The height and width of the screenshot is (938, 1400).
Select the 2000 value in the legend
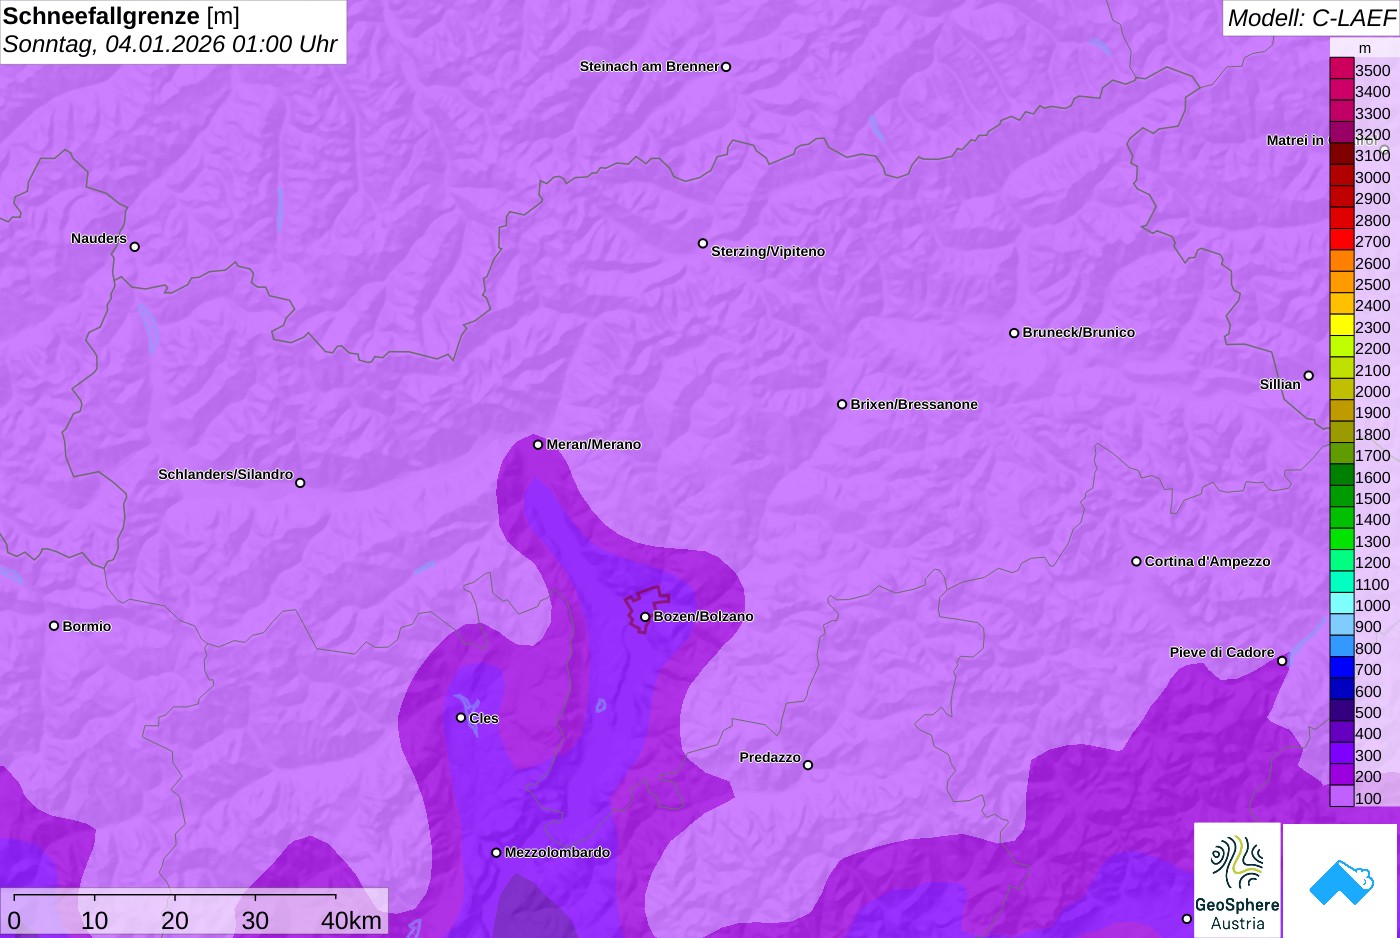[x=1373, y=392]
